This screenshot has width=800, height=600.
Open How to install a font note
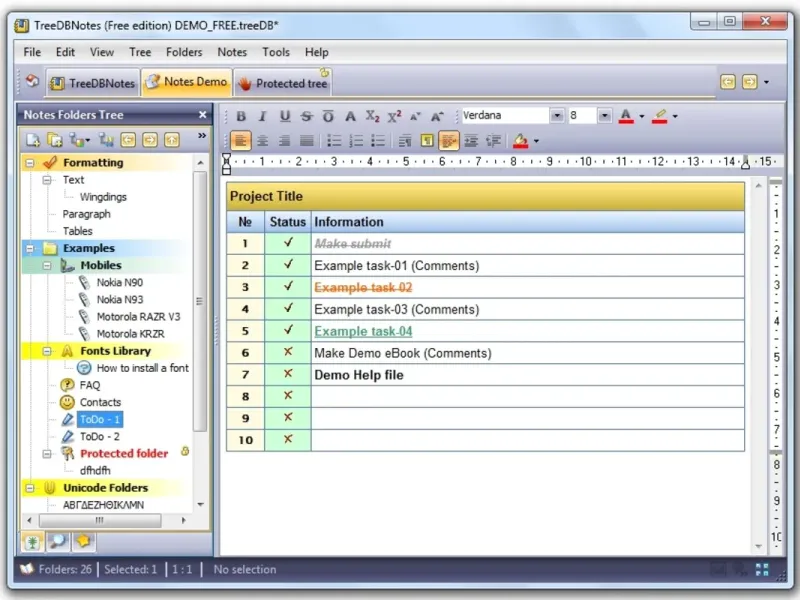[142, 368]
